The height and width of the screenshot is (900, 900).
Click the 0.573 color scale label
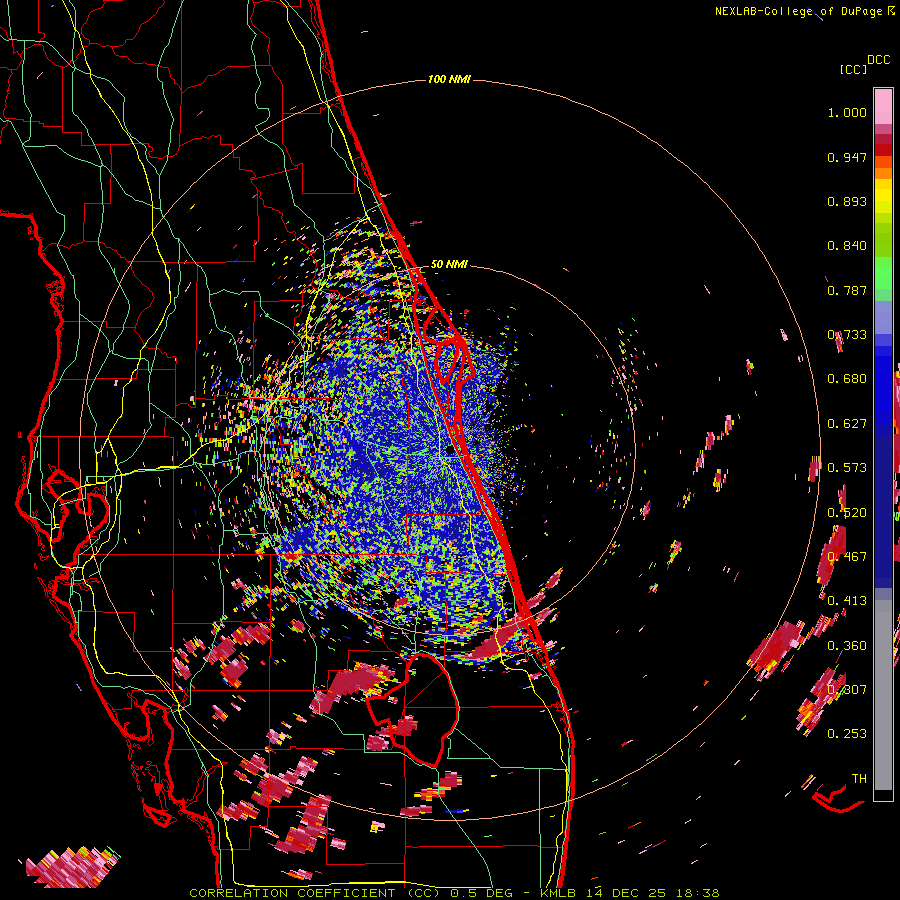coord(847,468)
